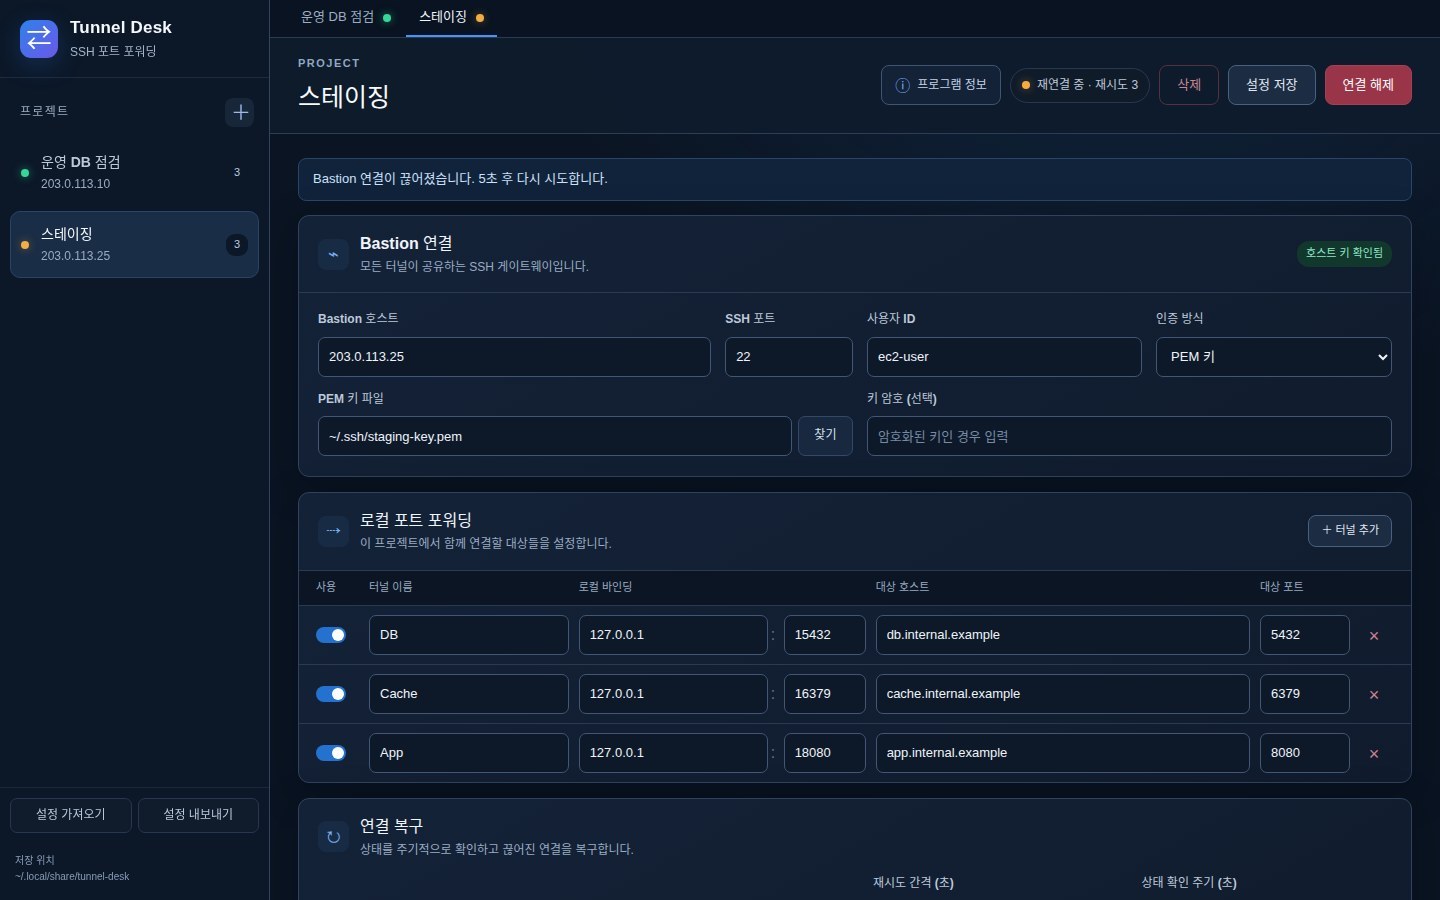Click the Bastion disconnected notice banner
Screen dimensions: 1440x900
point(855,179)
